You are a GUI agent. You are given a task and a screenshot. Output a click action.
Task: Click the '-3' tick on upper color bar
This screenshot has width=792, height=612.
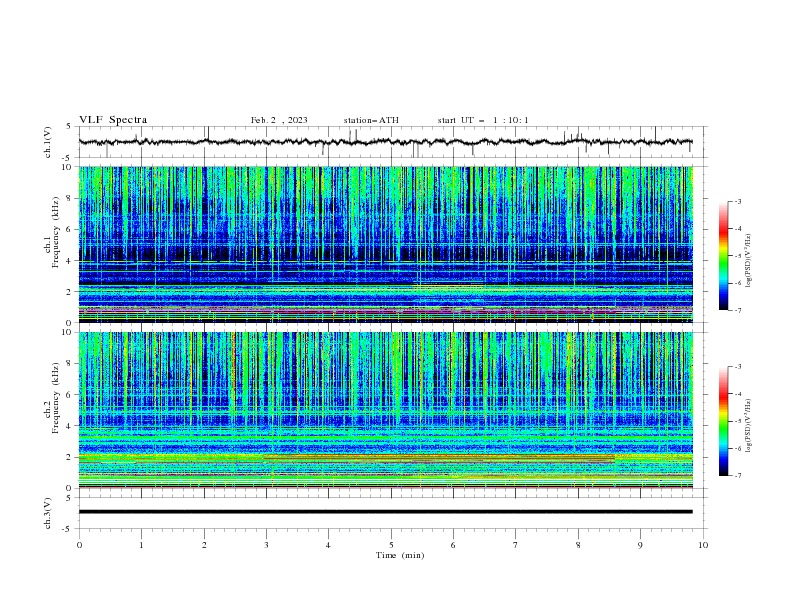tap(737, 201)
